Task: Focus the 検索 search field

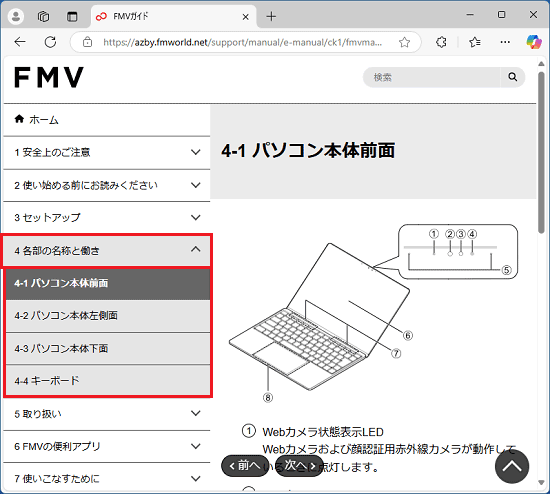Action: [431, 77]
